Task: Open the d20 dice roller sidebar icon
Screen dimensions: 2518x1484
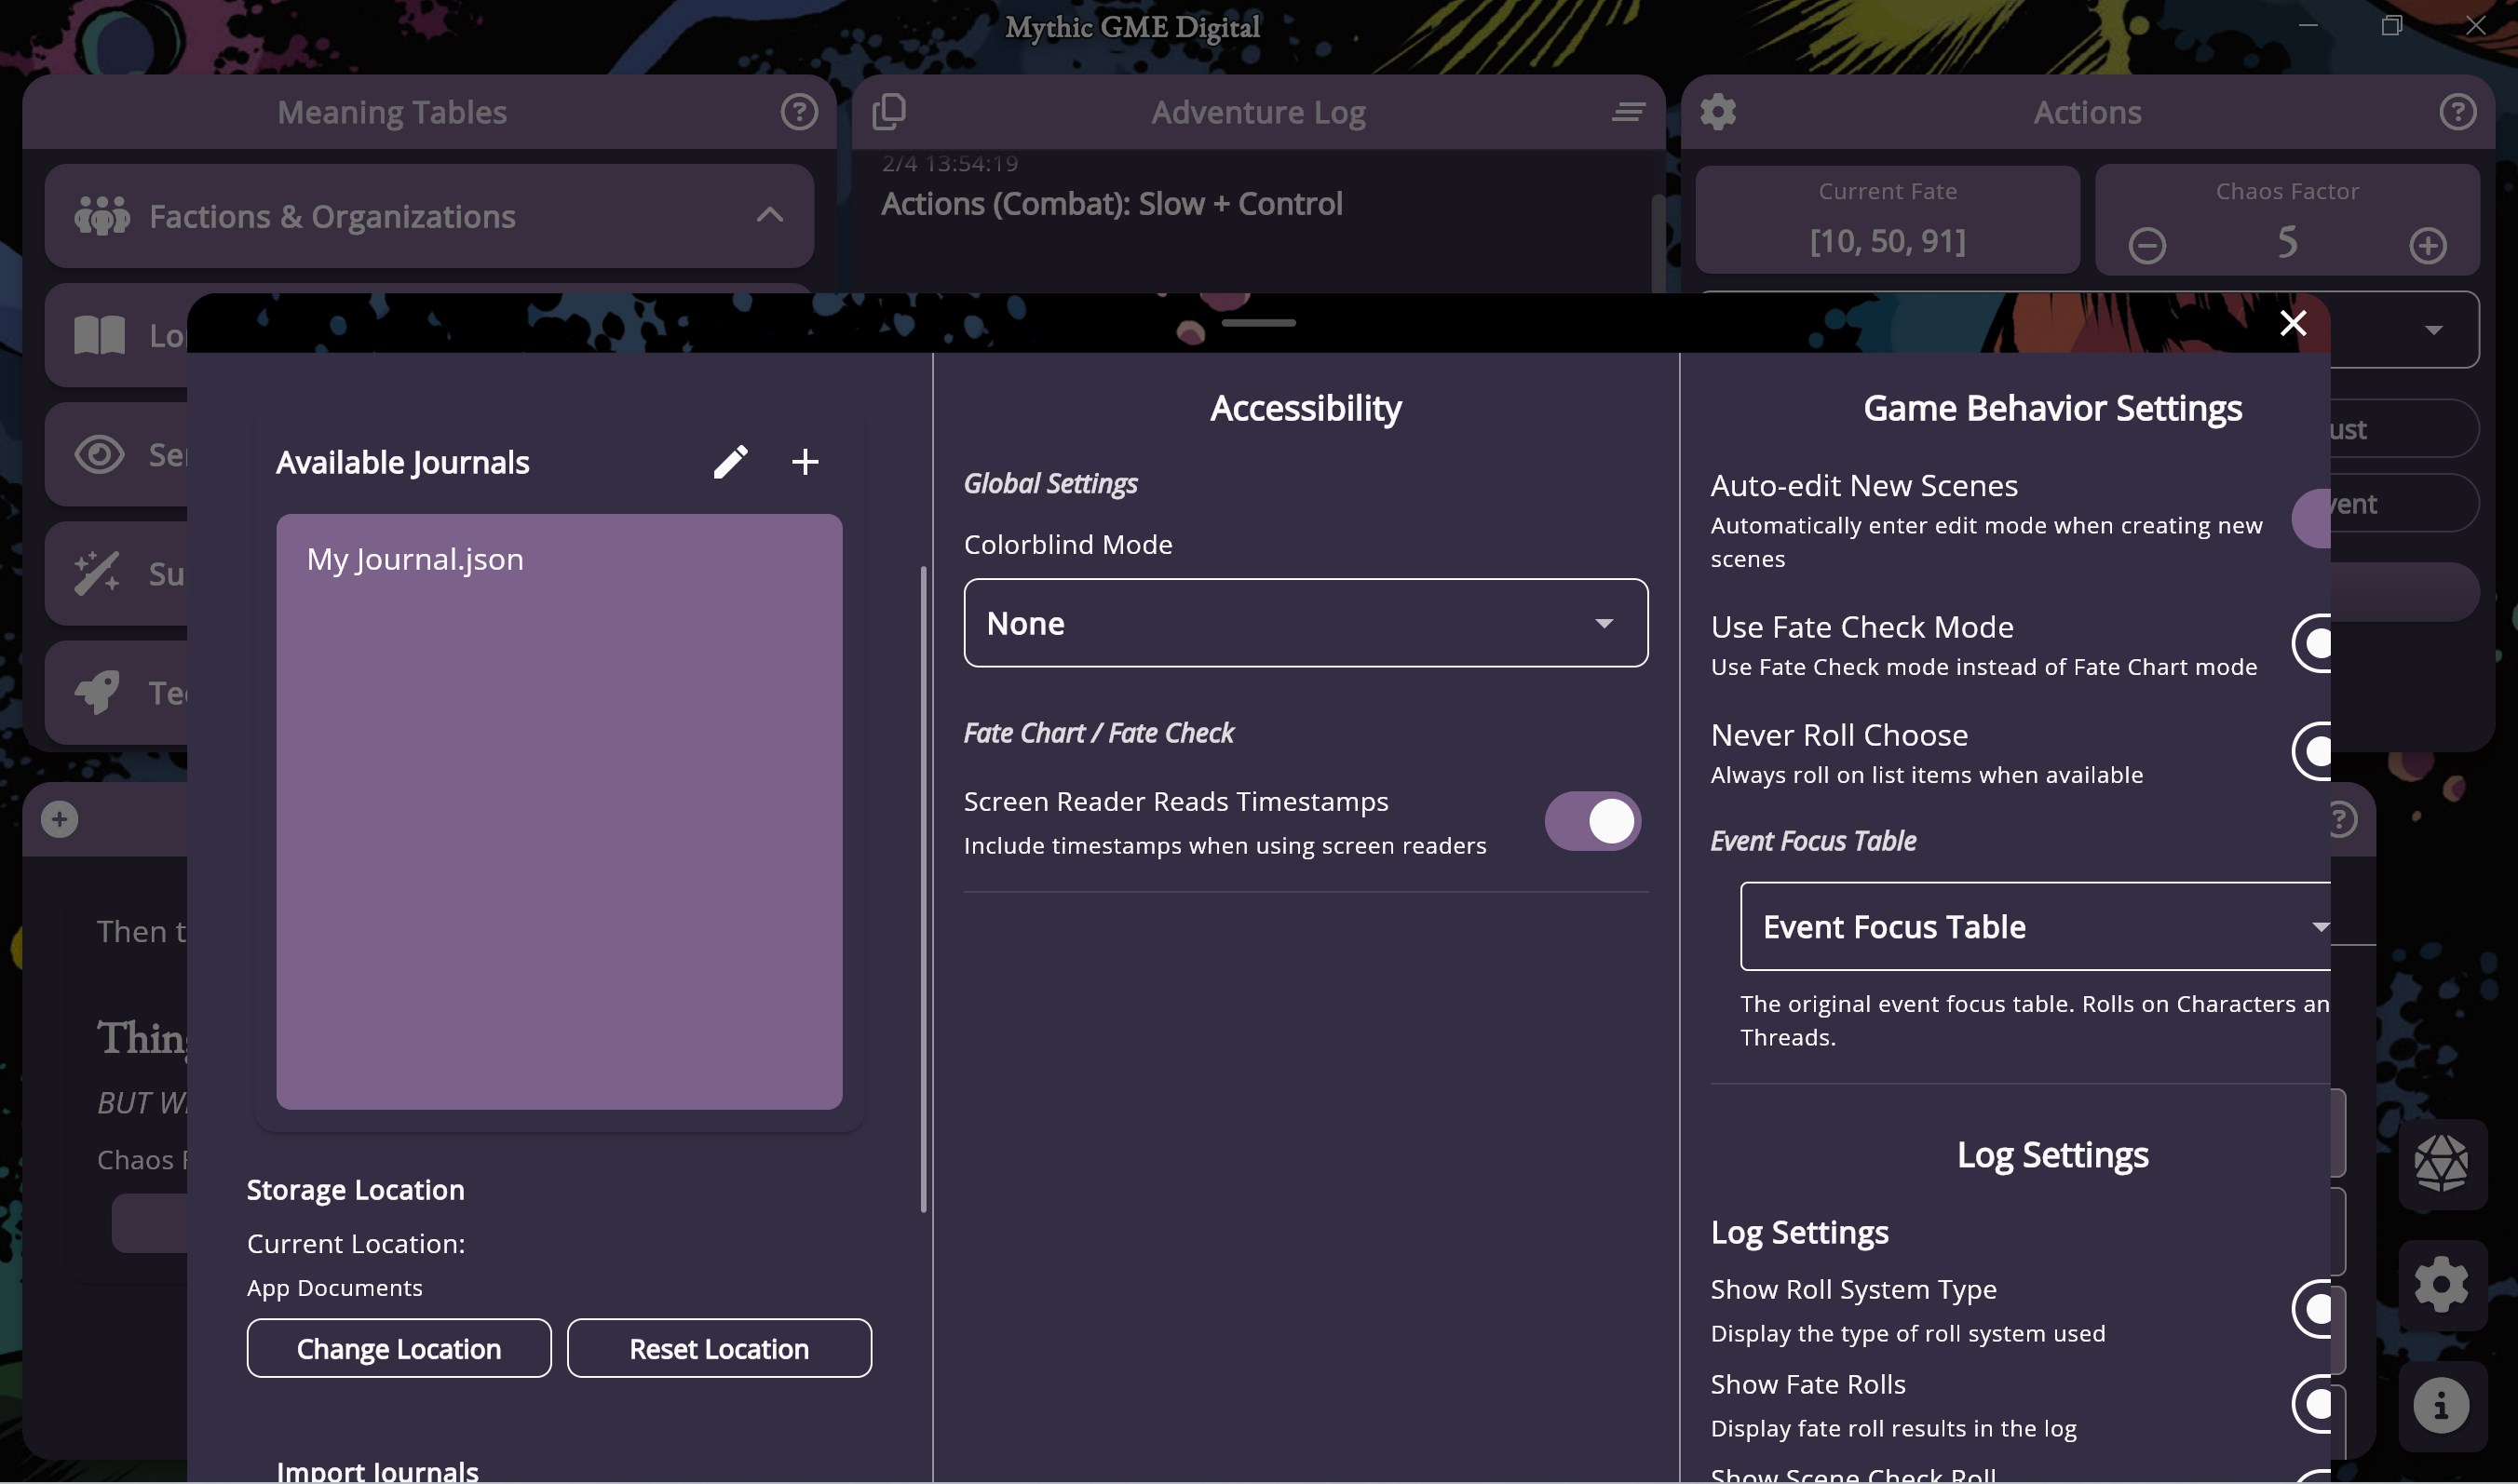Action: 2443,1163
